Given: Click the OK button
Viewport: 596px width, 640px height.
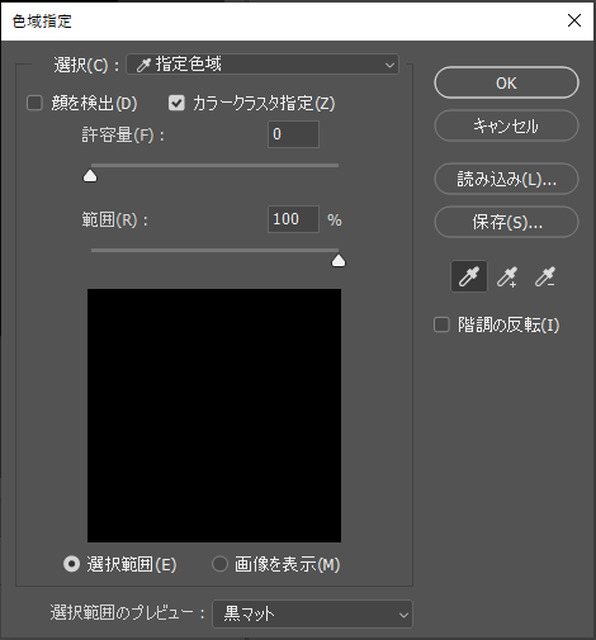Looking at the screenshot, I should [506, 83].
